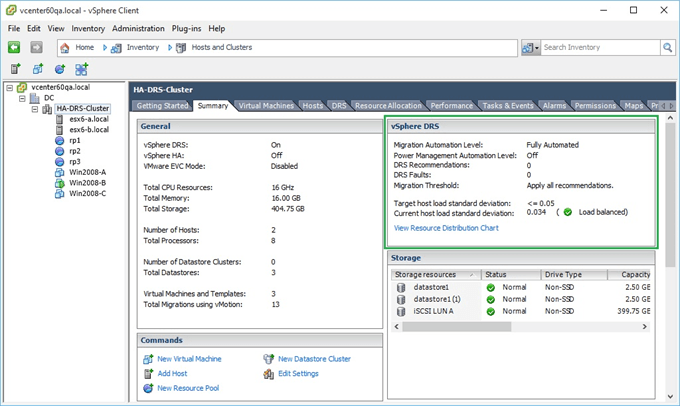
Task: Select host esx6-a.local
Action: tap(89, 119)
